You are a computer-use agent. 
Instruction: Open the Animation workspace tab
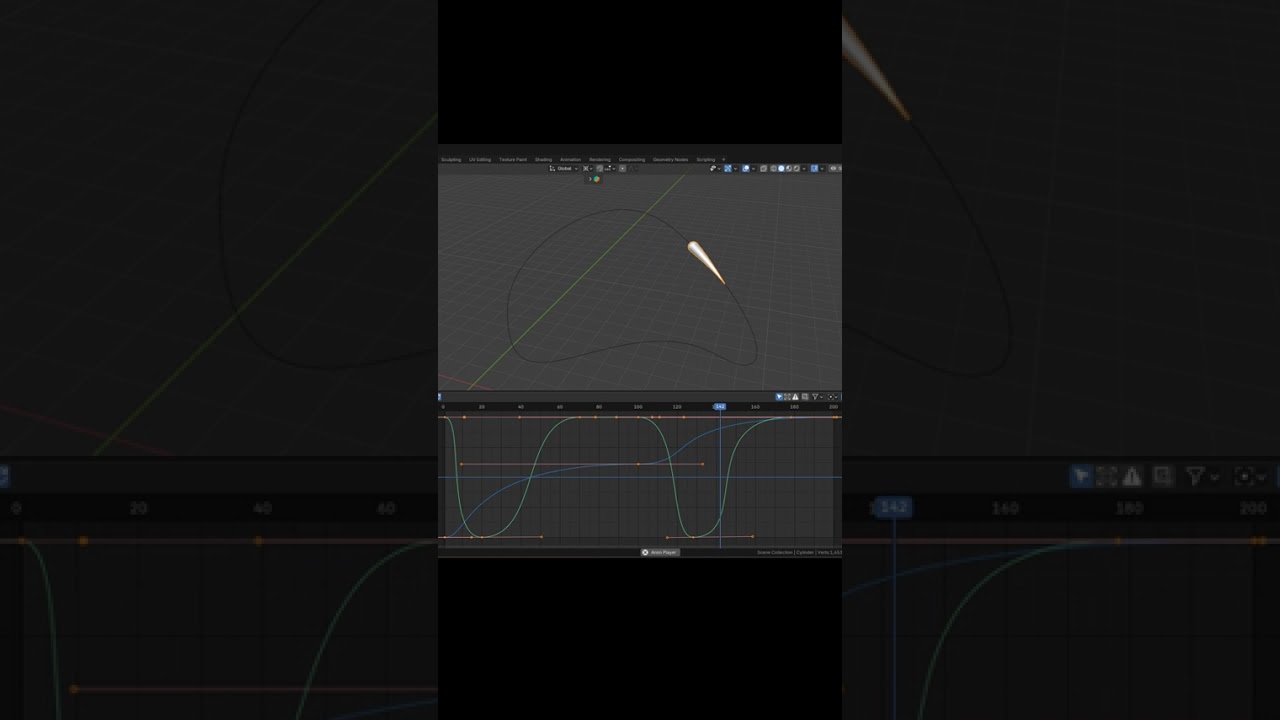(x=570, y=160)
